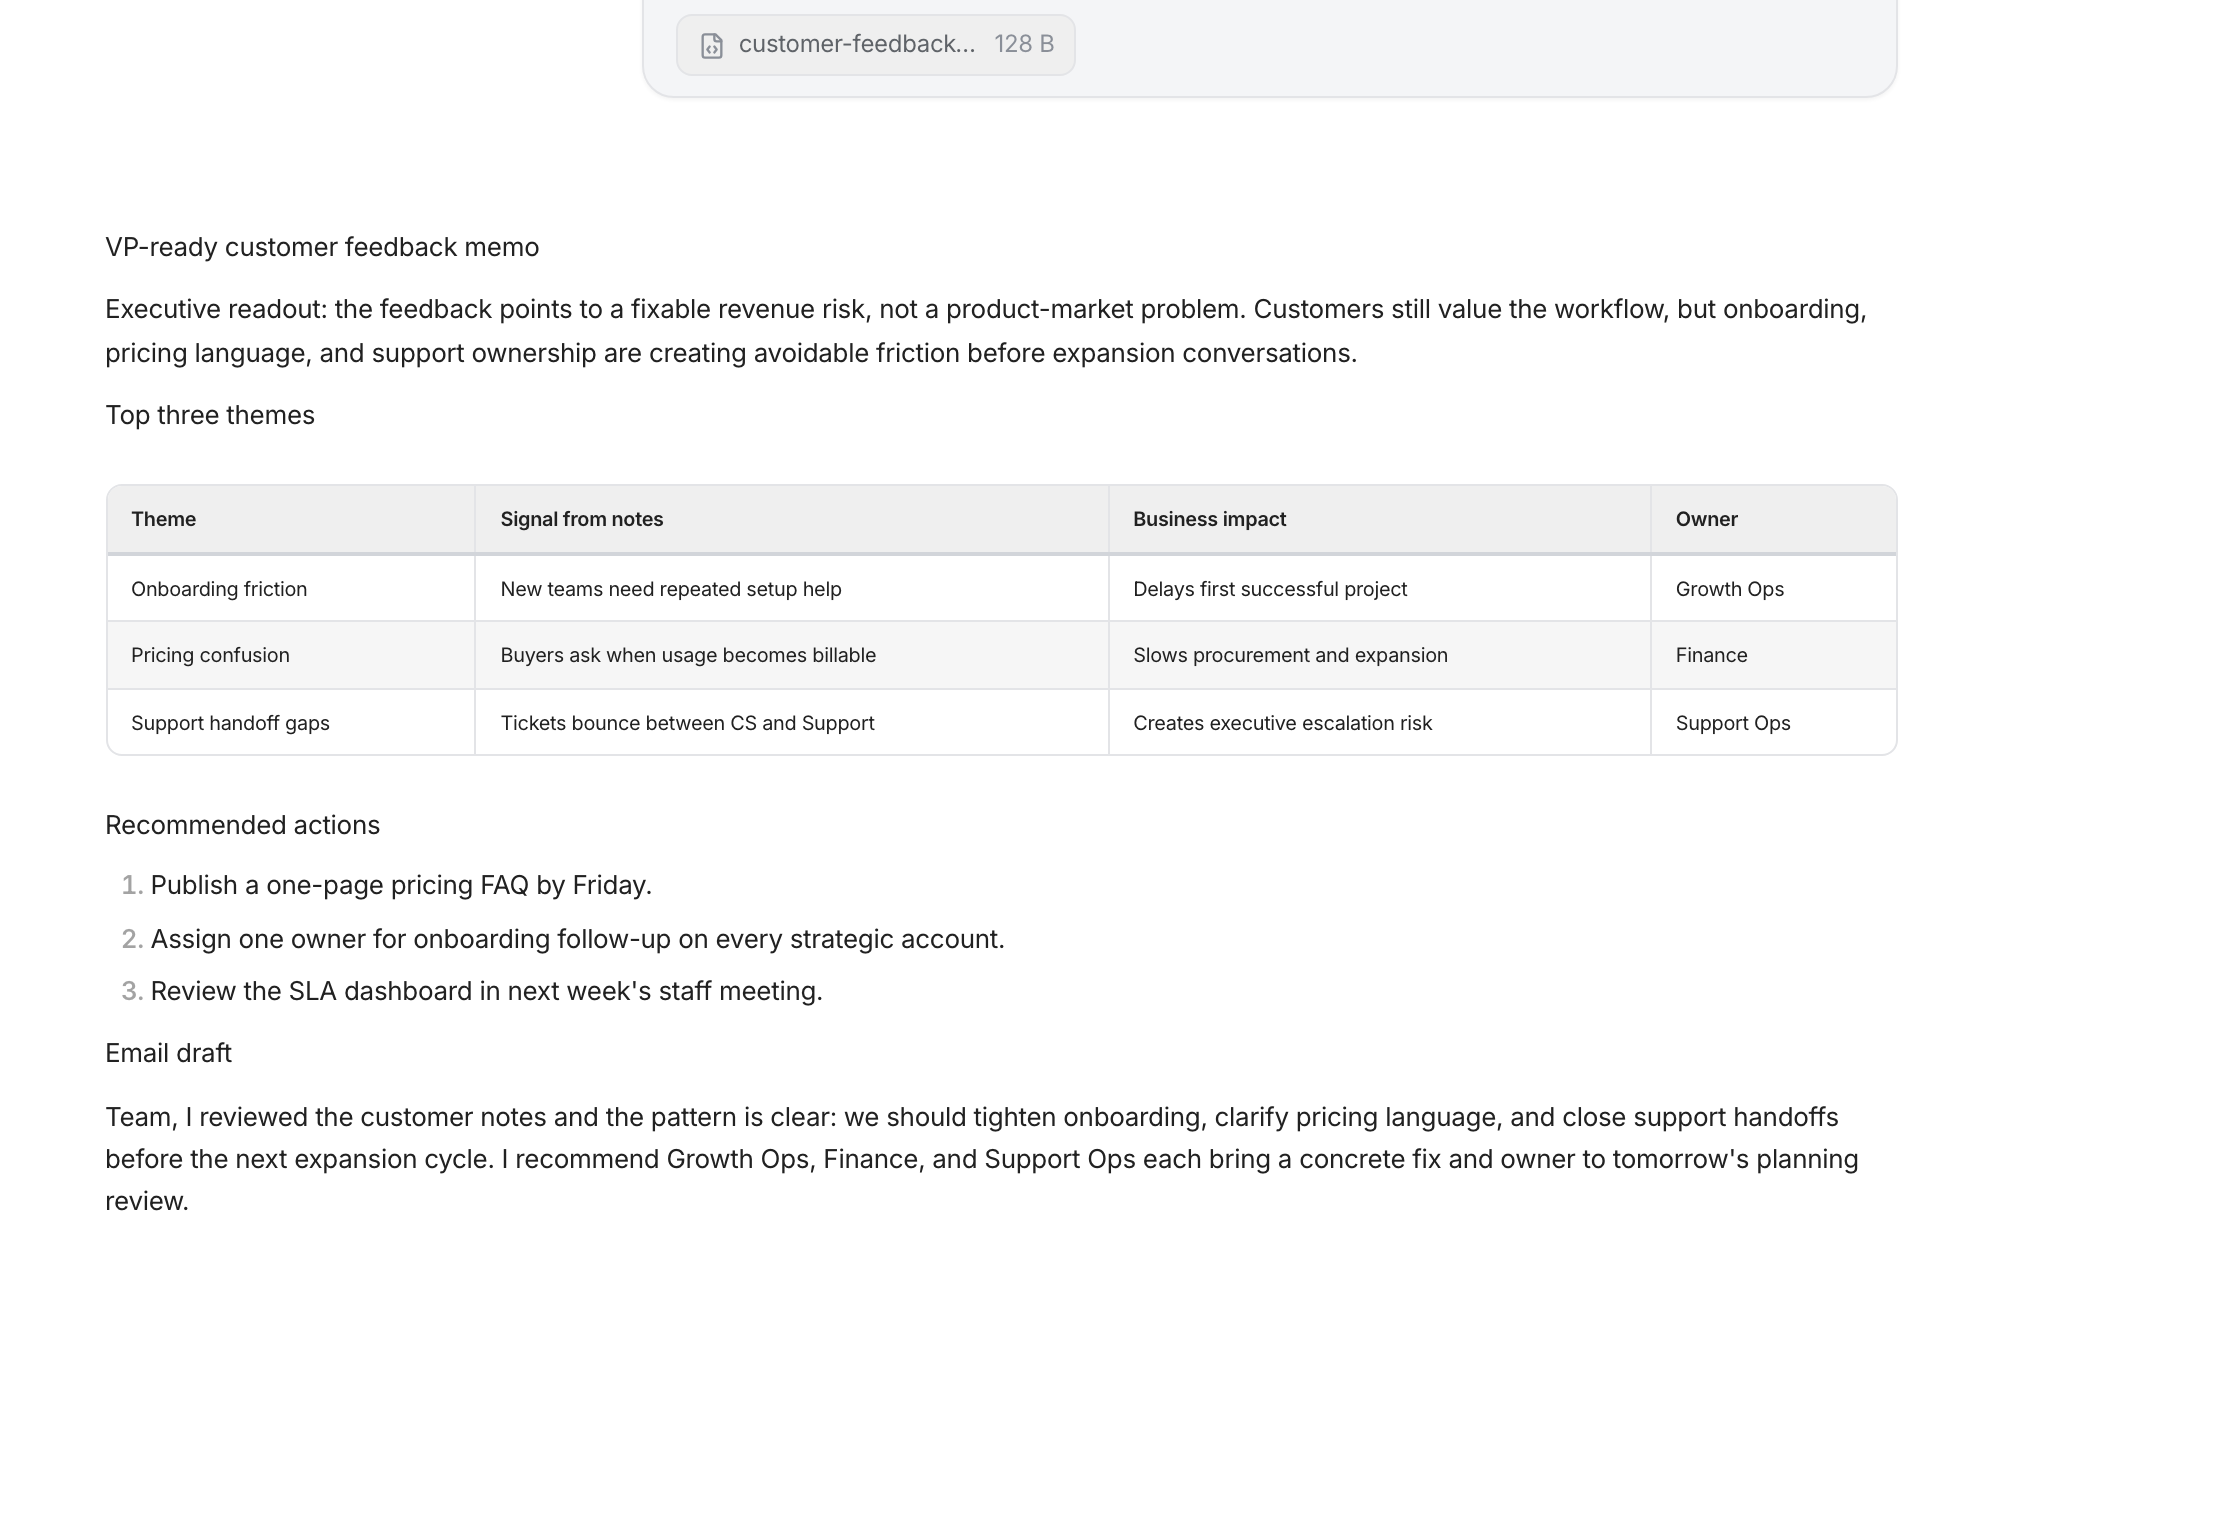
Task: Click the Support Ops owner cell
Action: (1732, 723)
